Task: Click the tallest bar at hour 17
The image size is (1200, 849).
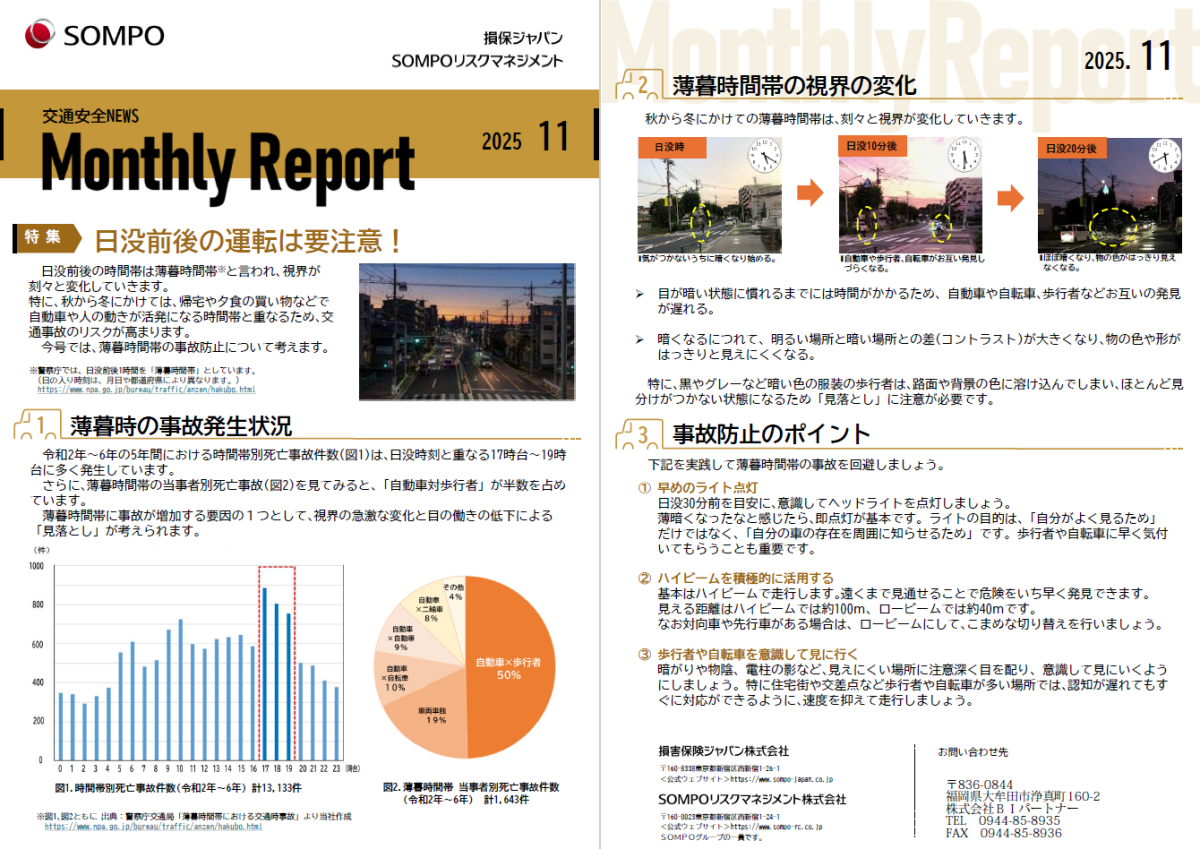Action: click(265, 675)
